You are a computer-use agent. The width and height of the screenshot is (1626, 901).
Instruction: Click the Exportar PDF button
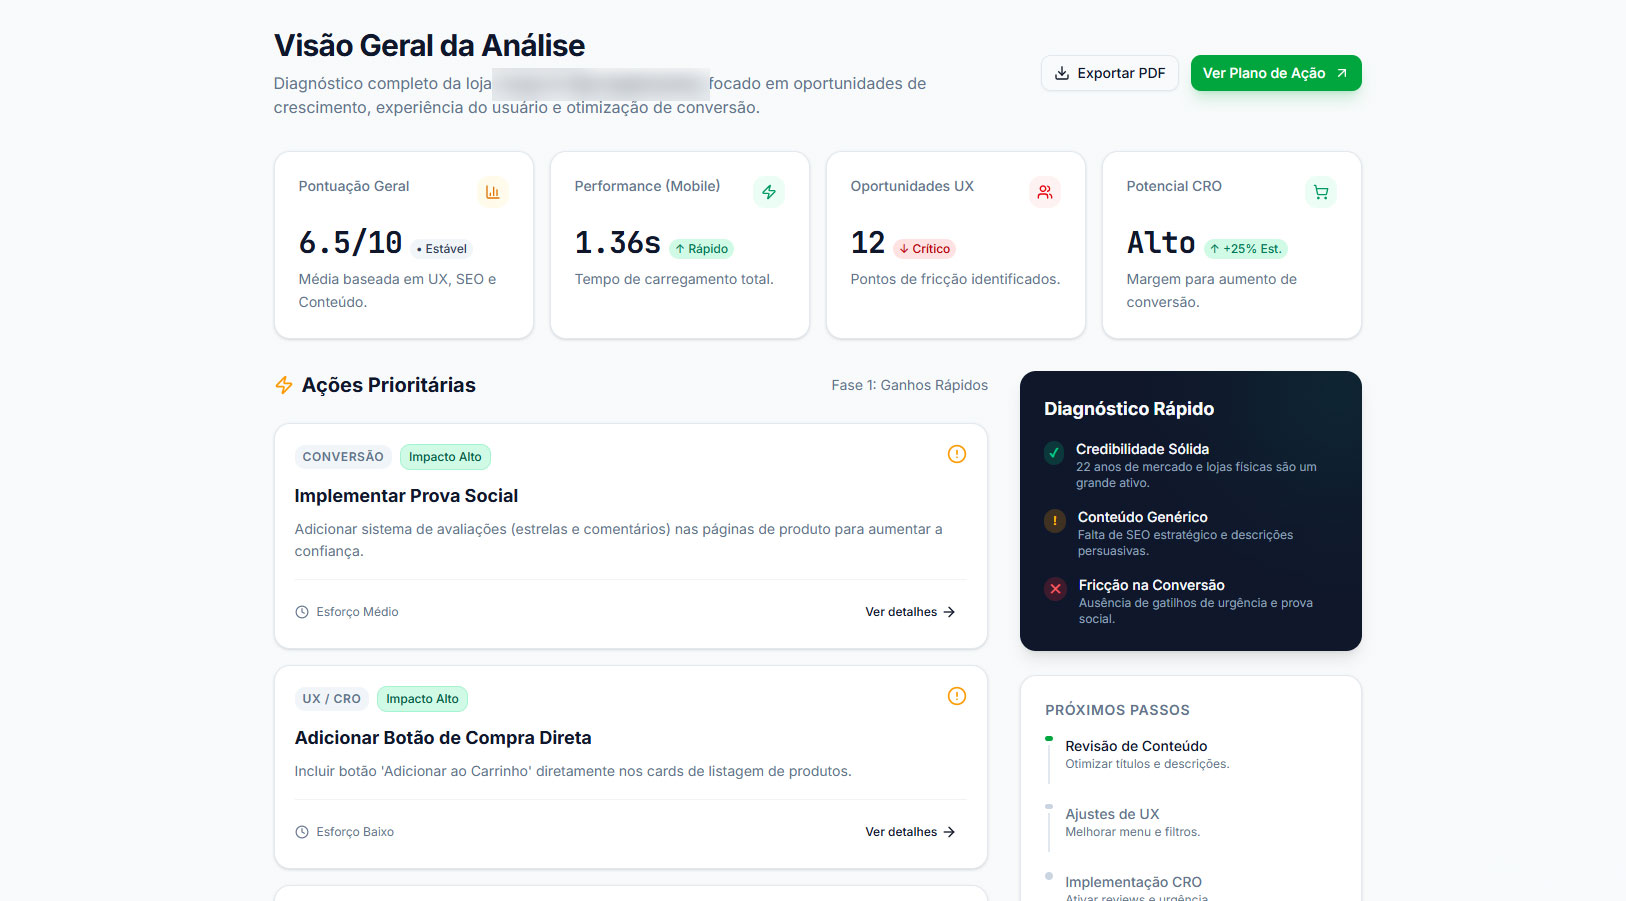coord(1109,73)
